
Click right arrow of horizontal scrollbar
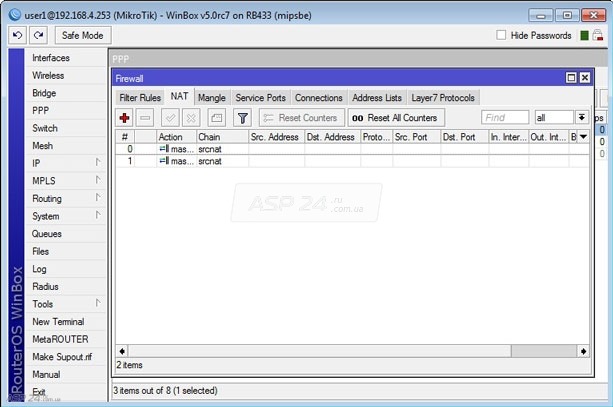583,351
